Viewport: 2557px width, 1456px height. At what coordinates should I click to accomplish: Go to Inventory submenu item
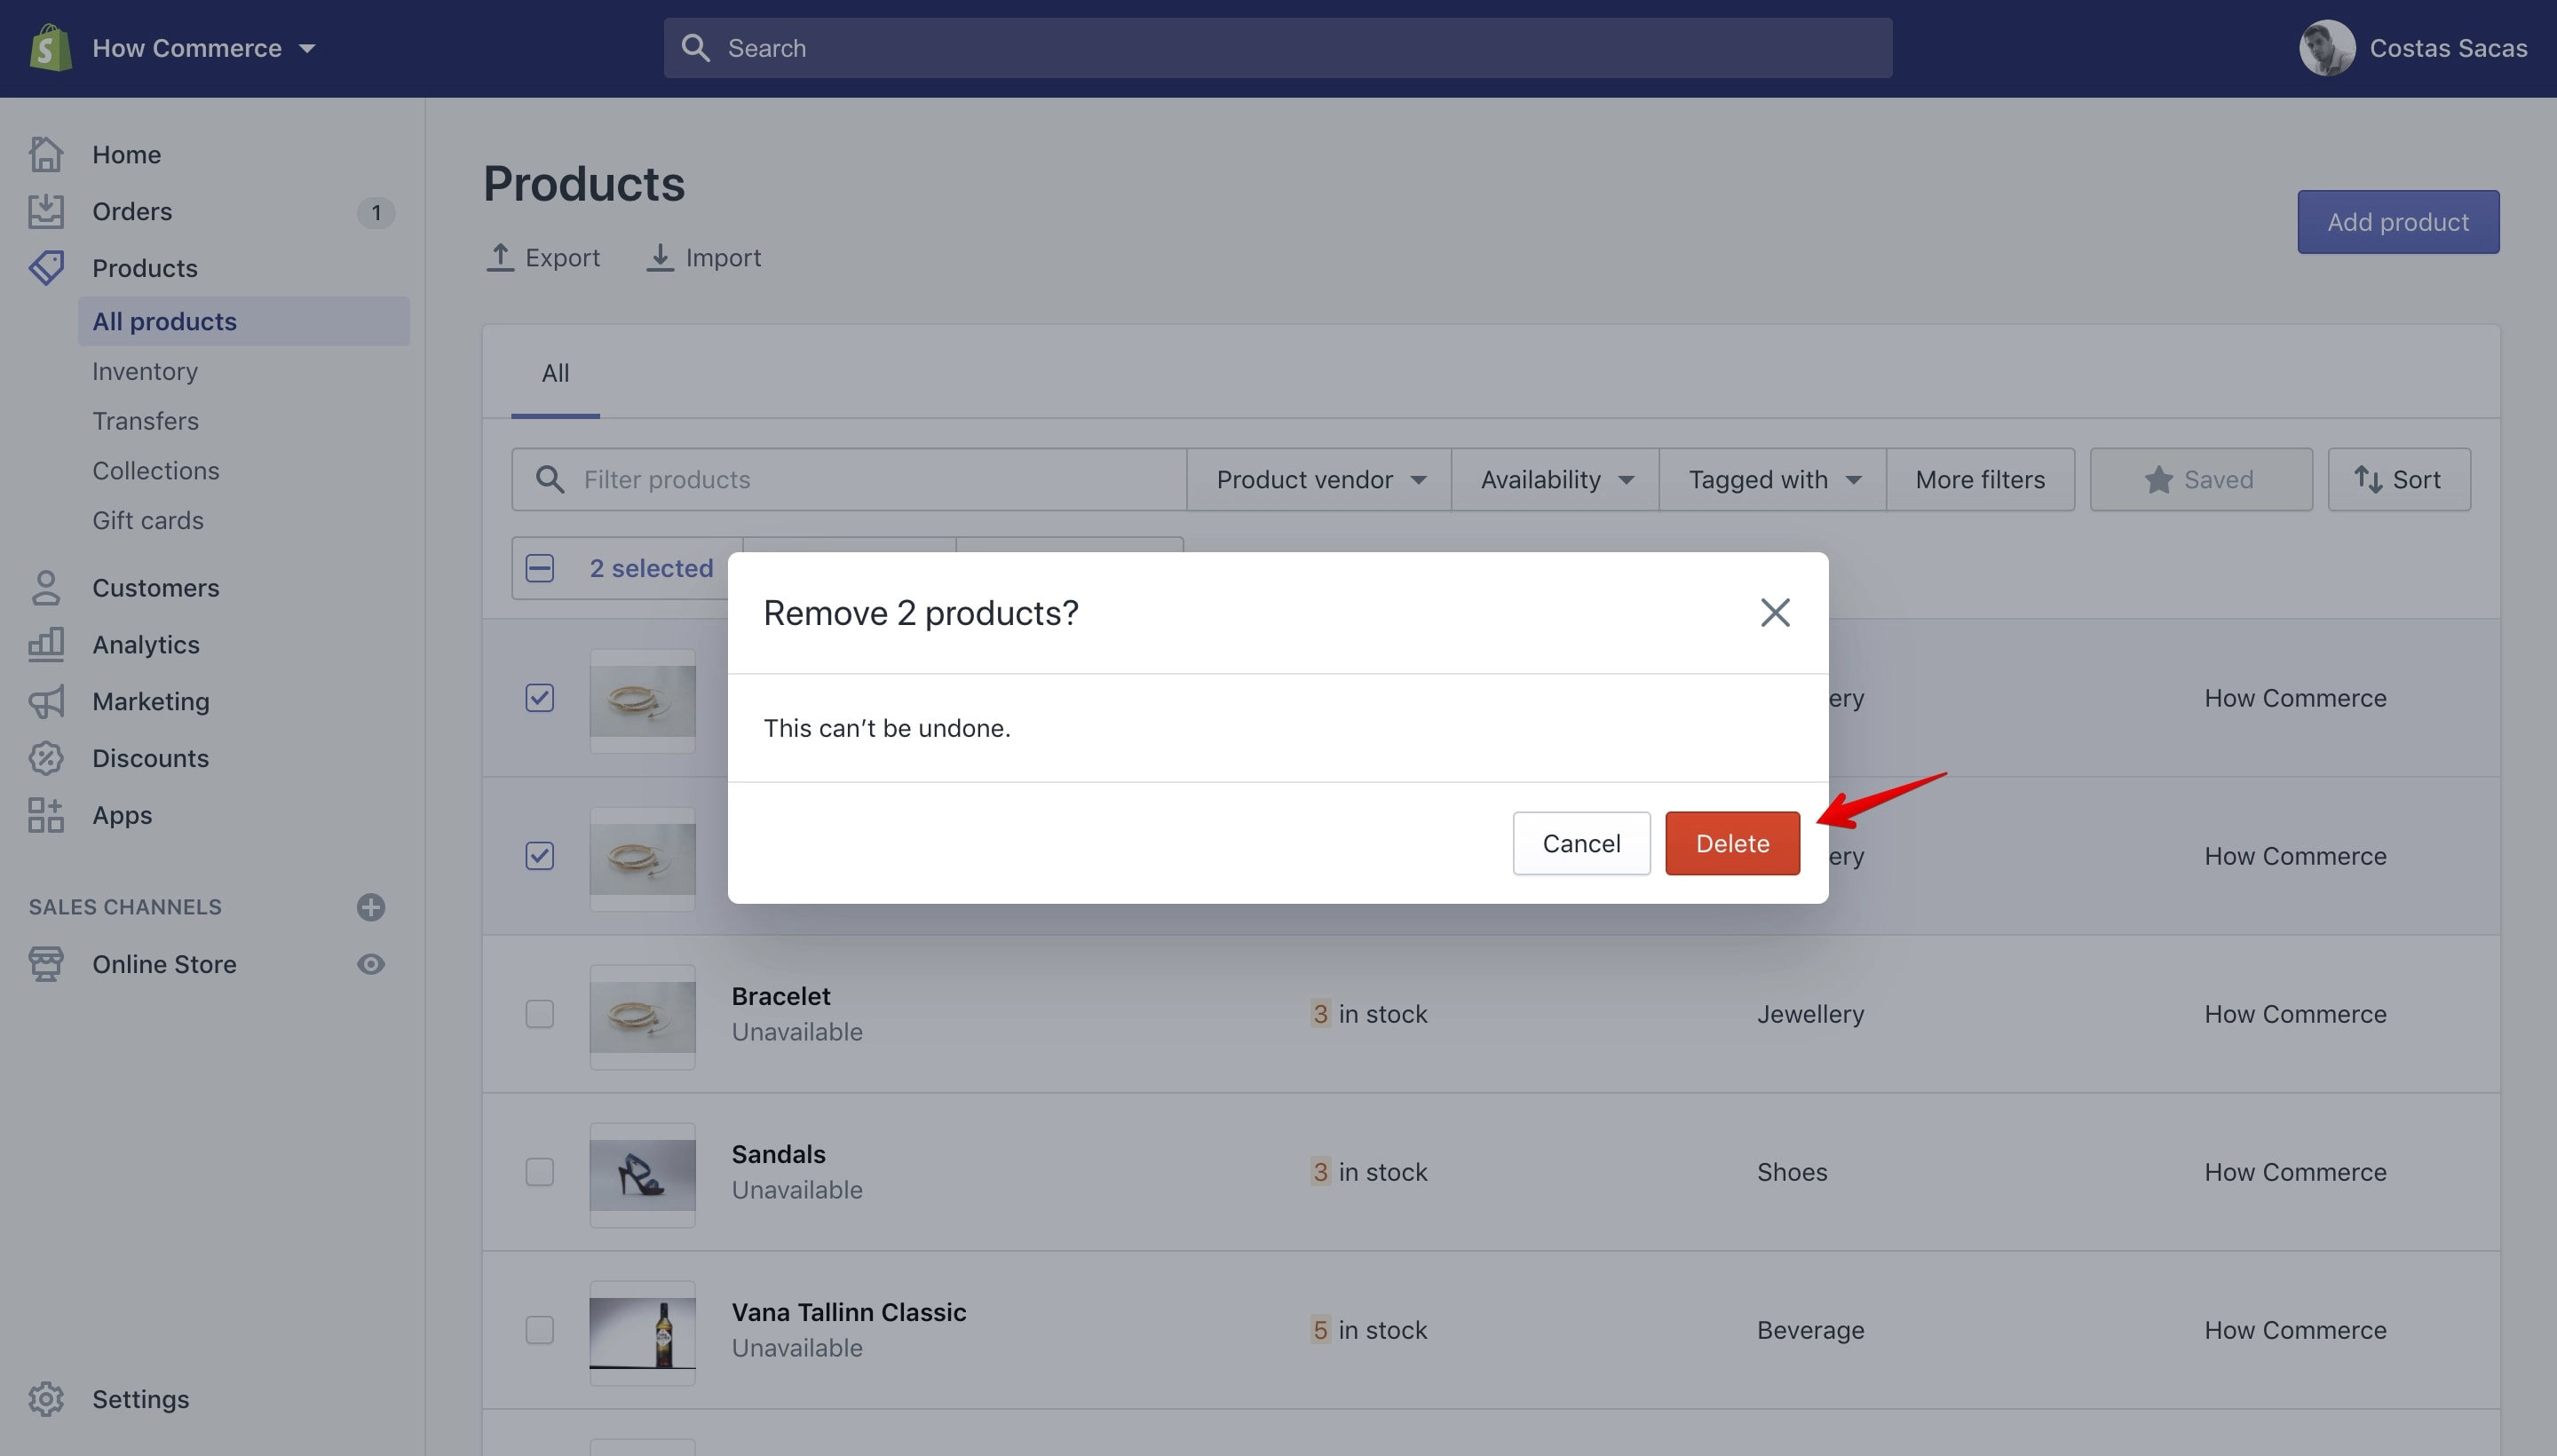coord(145,371)
